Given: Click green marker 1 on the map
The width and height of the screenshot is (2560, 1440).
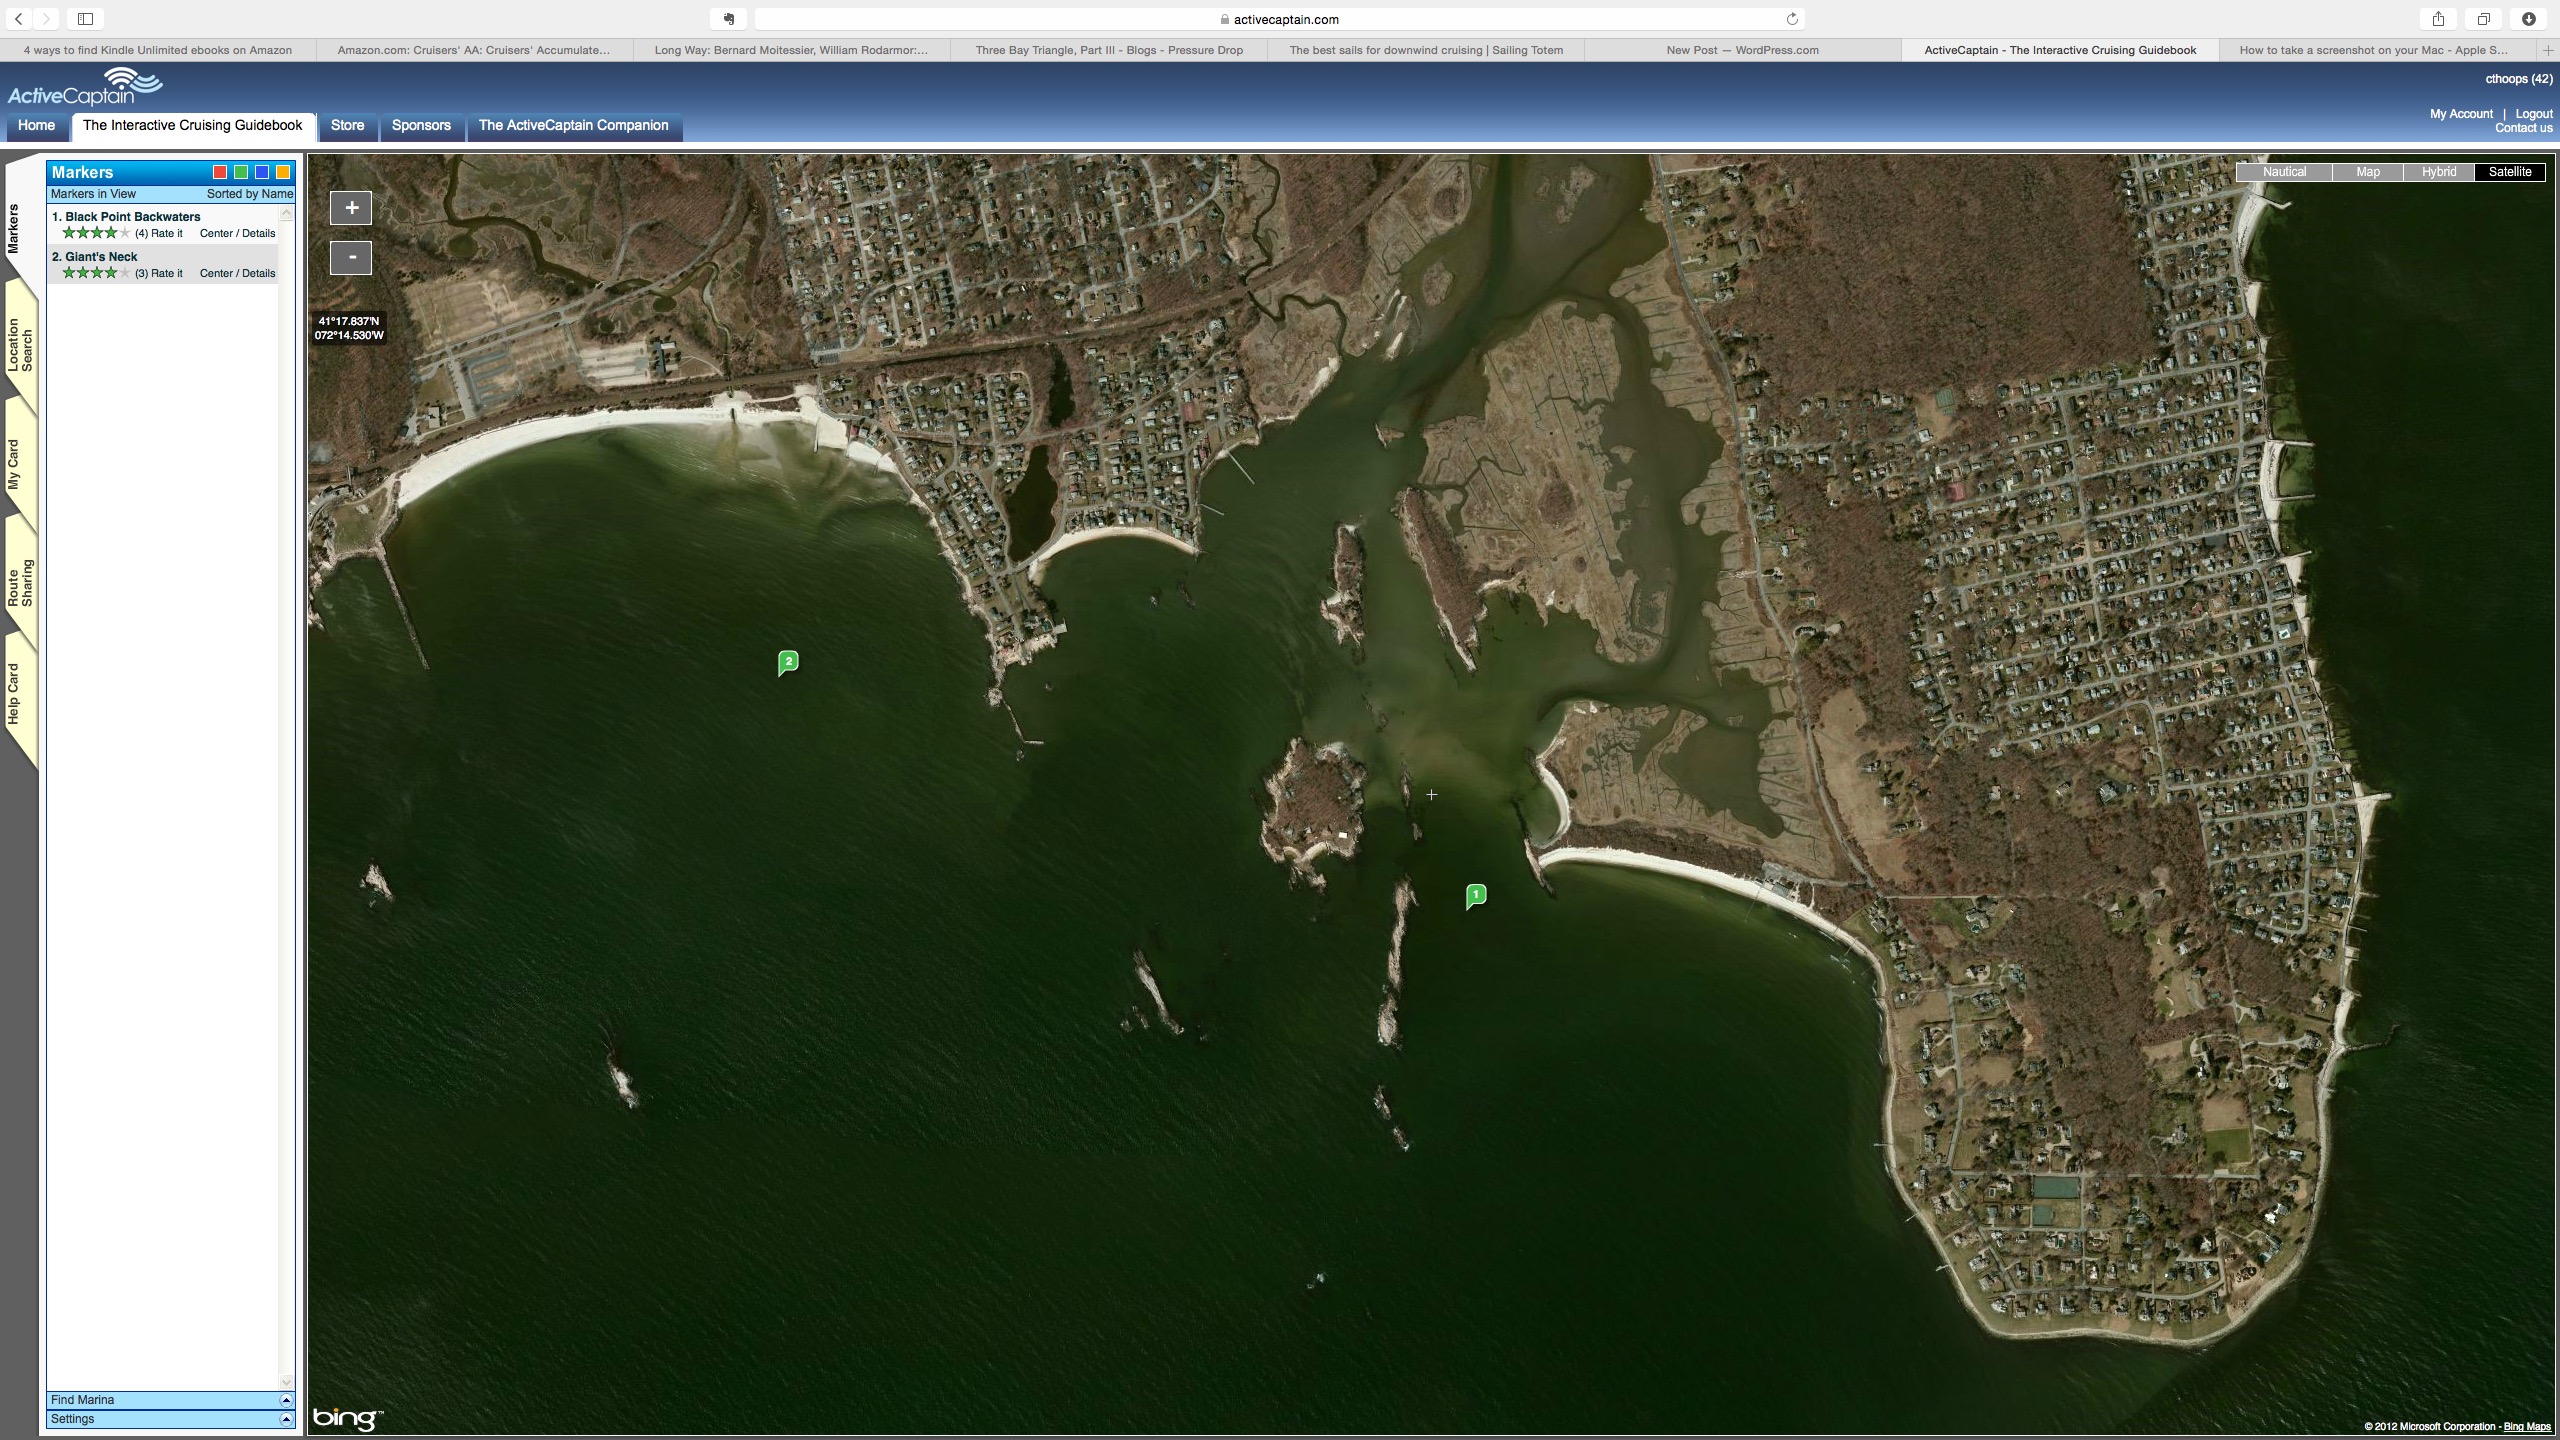Looking at the screenshot, I should pos(1475,895).
